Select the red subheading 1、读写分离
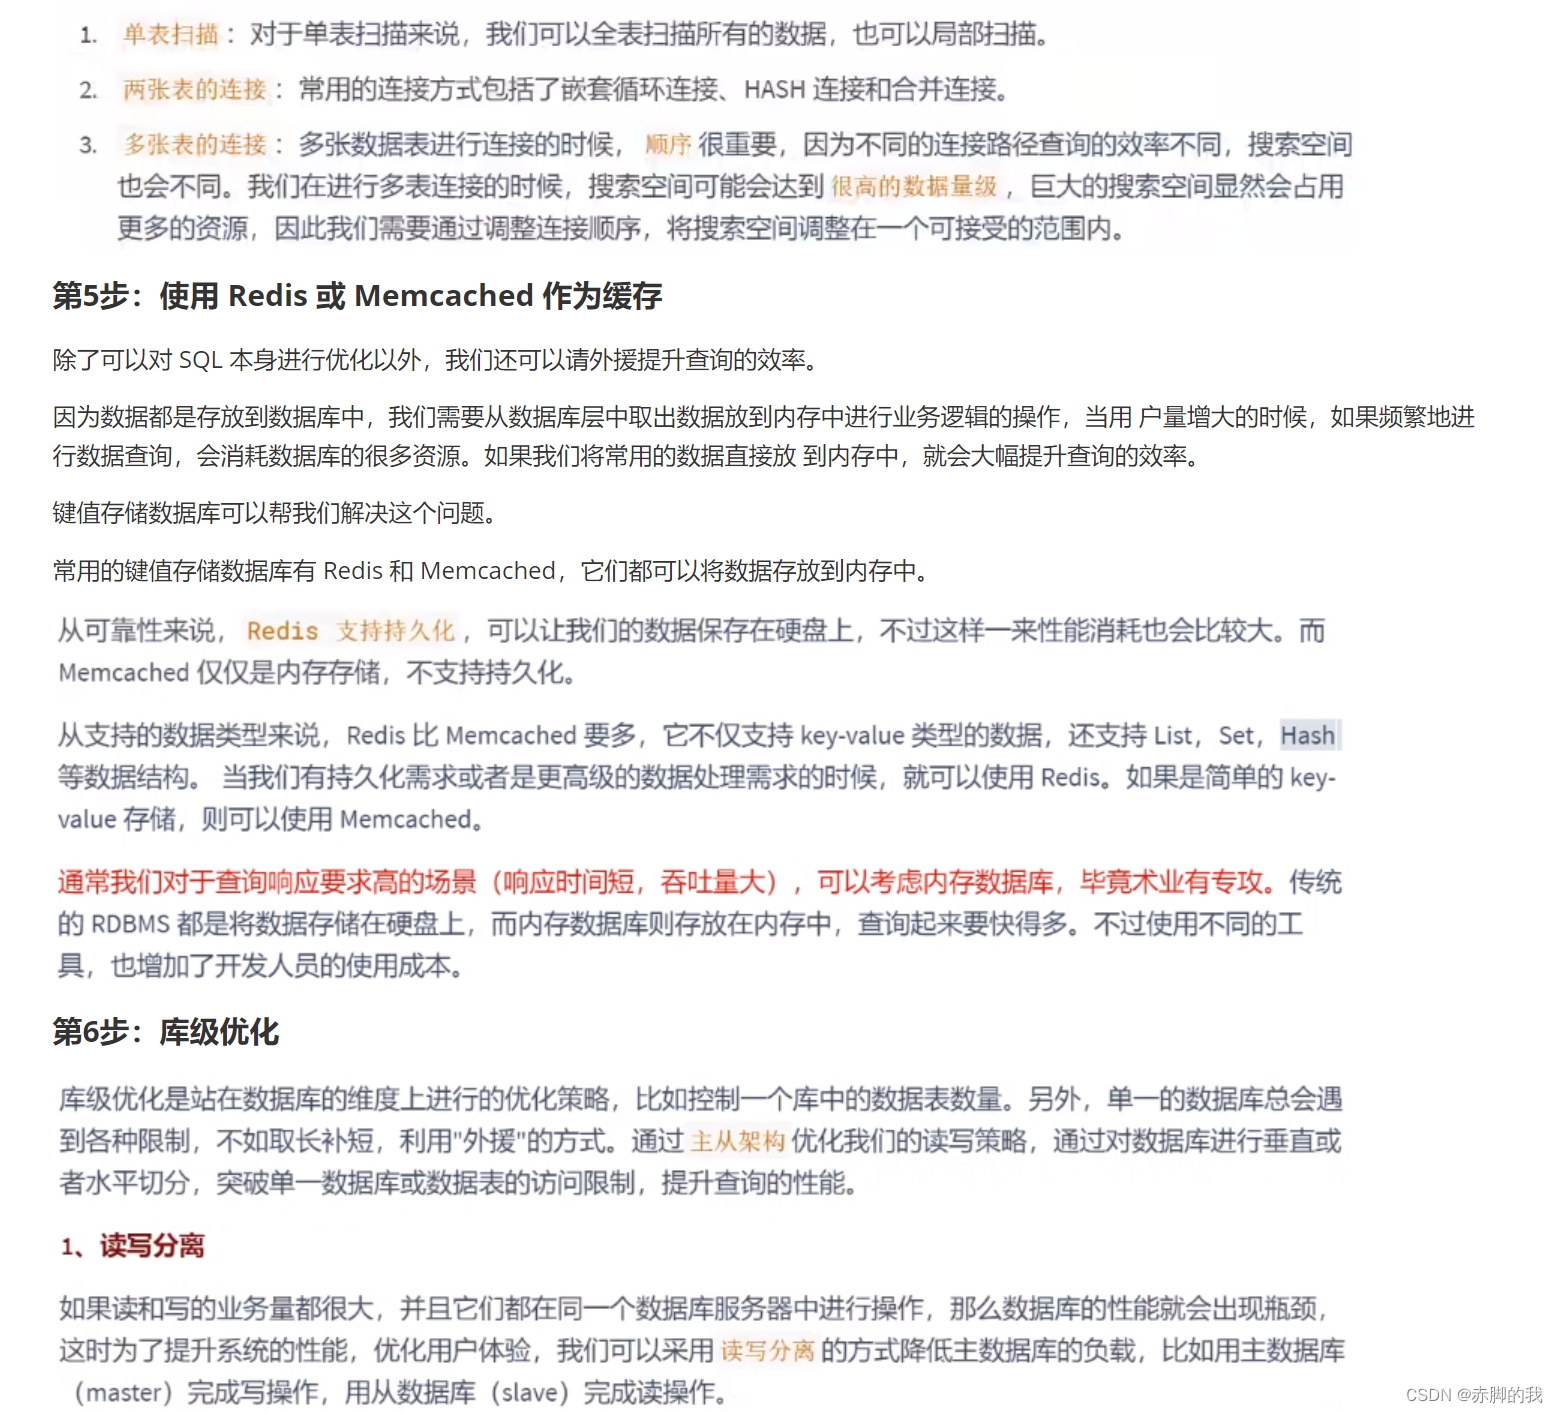Image resolution: width=1558 pixels, height=1413 pixels. 134,1246
